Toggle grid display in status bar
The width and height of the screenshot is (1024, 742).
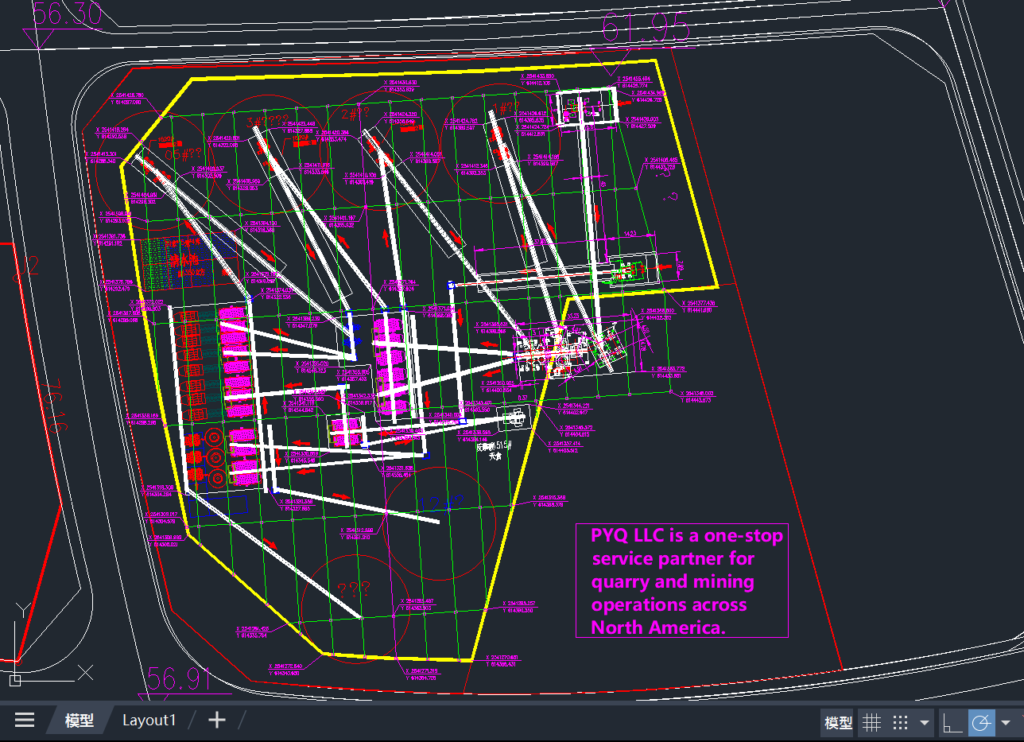pos(872,722)
